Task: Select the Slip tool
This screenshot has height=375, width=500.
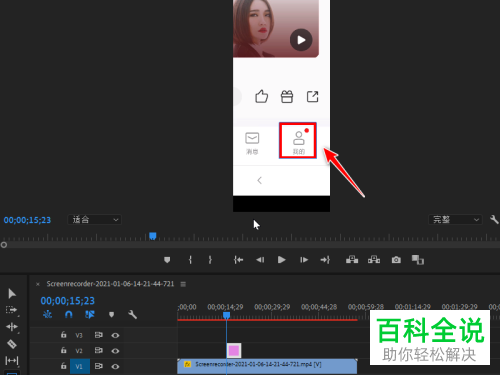Action: pyautogui.click(x=12, y=360)
